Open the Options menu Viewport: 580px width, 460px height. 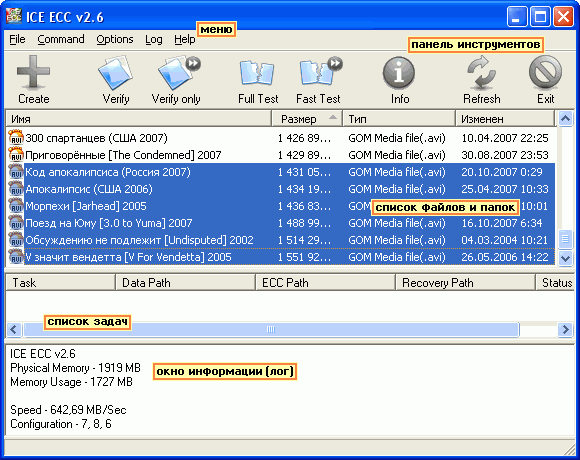tap(115, 39)
